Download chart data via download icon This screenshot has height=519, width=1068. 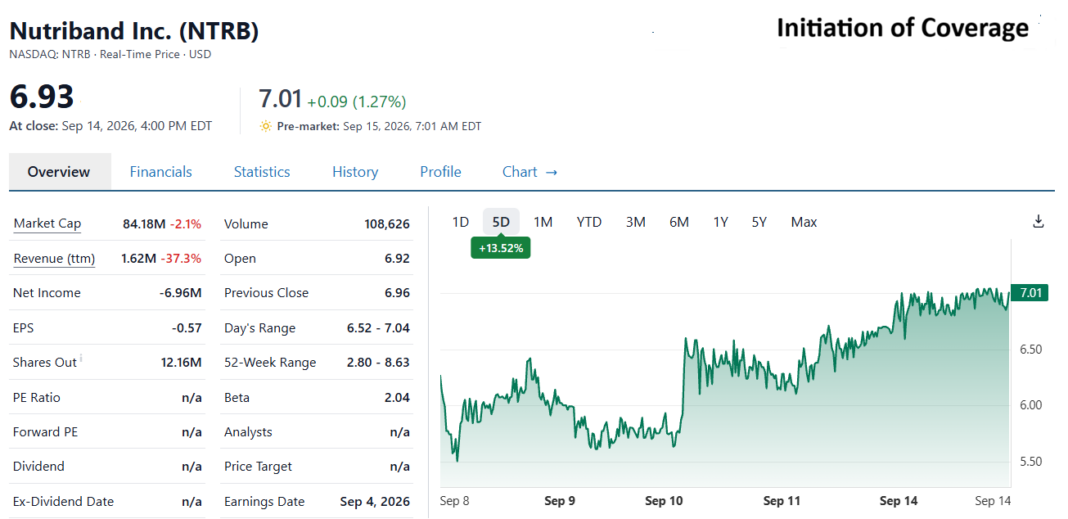tap(1038, 221)
